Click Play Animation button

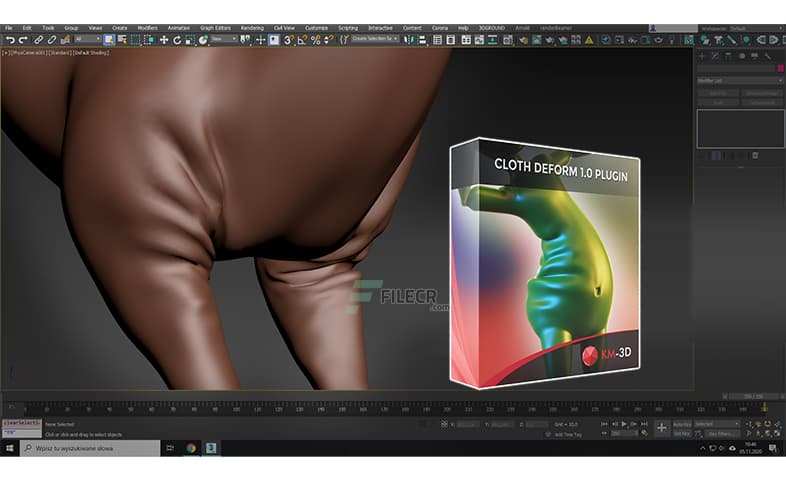click(624, 424)
